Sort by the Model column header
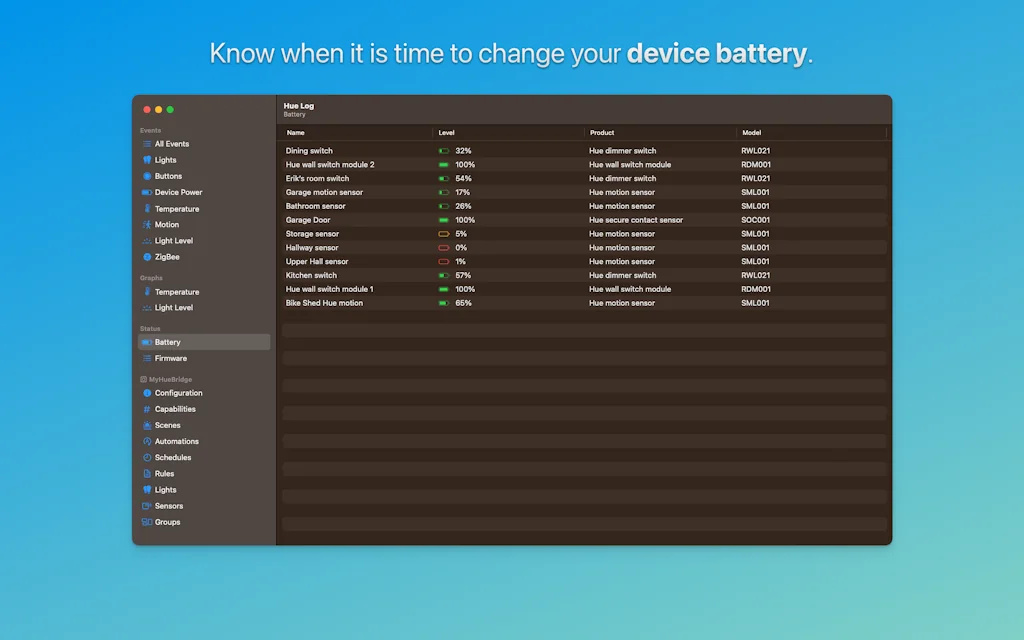 coord(752,132)
